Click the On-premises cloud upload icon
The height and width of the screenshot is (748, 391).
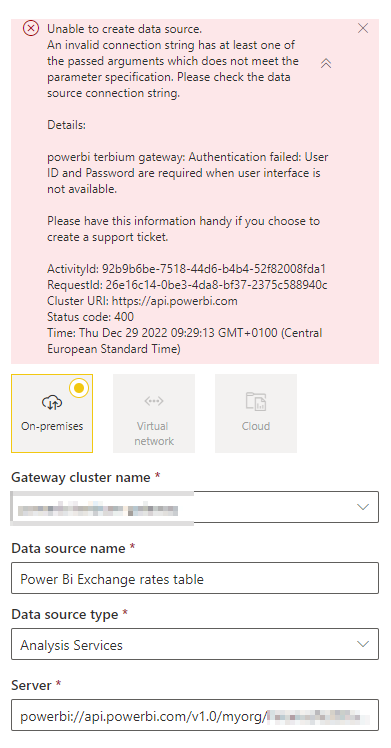[x=52, y=403]
